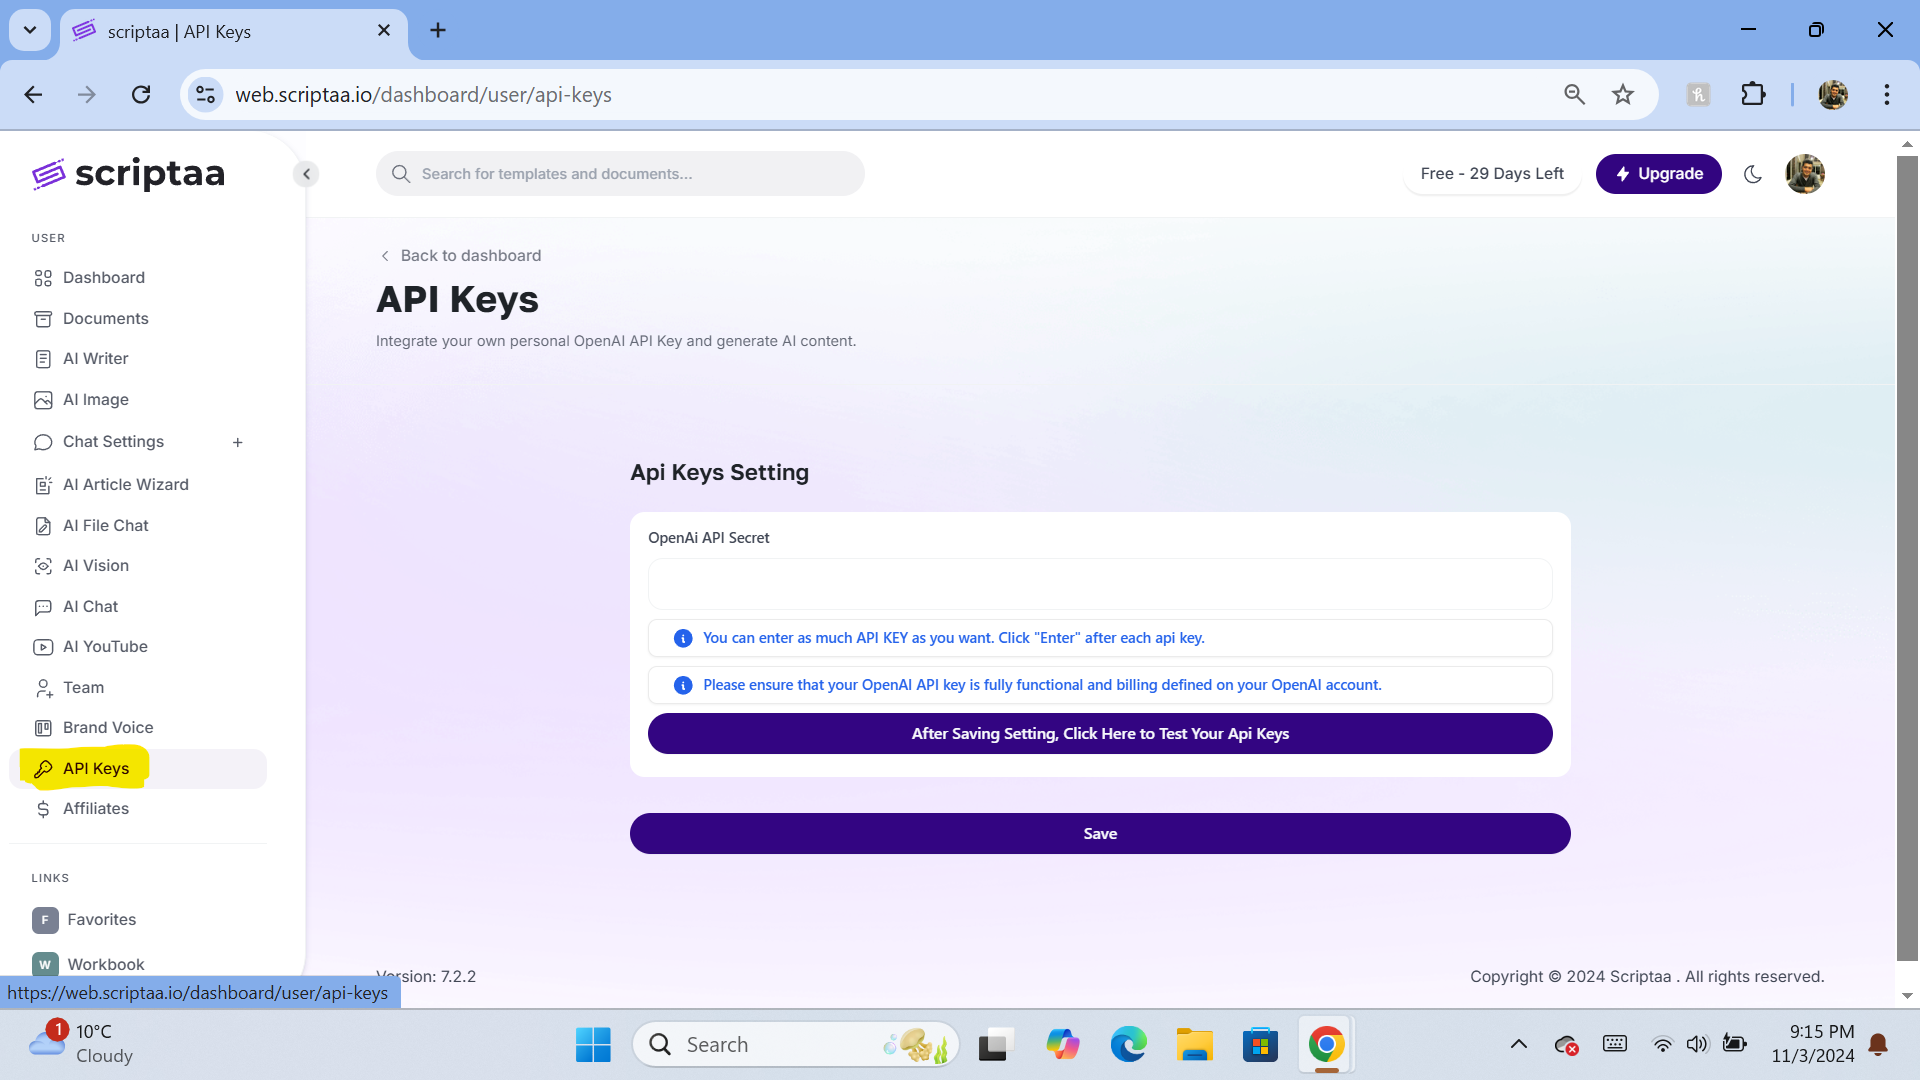The image size is (1920, 1080).
Task: Go to AI File Chat
Action: (105, 526)
